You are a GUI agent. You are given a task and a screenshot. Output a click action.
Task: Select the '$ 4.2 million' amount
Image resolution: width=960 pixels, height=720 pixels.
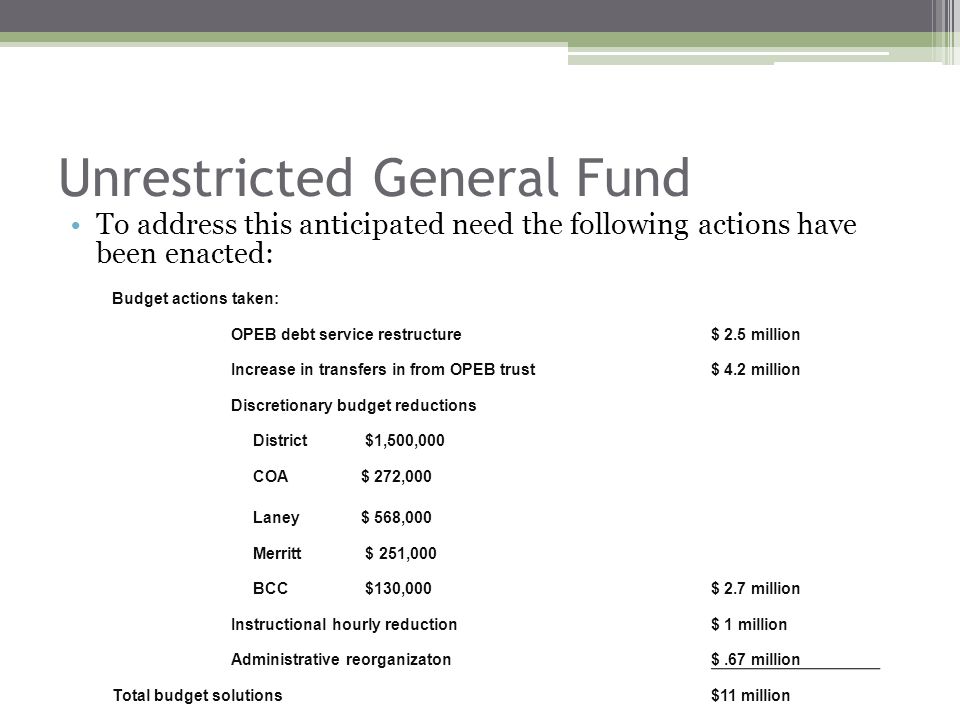tap(756, 369)
